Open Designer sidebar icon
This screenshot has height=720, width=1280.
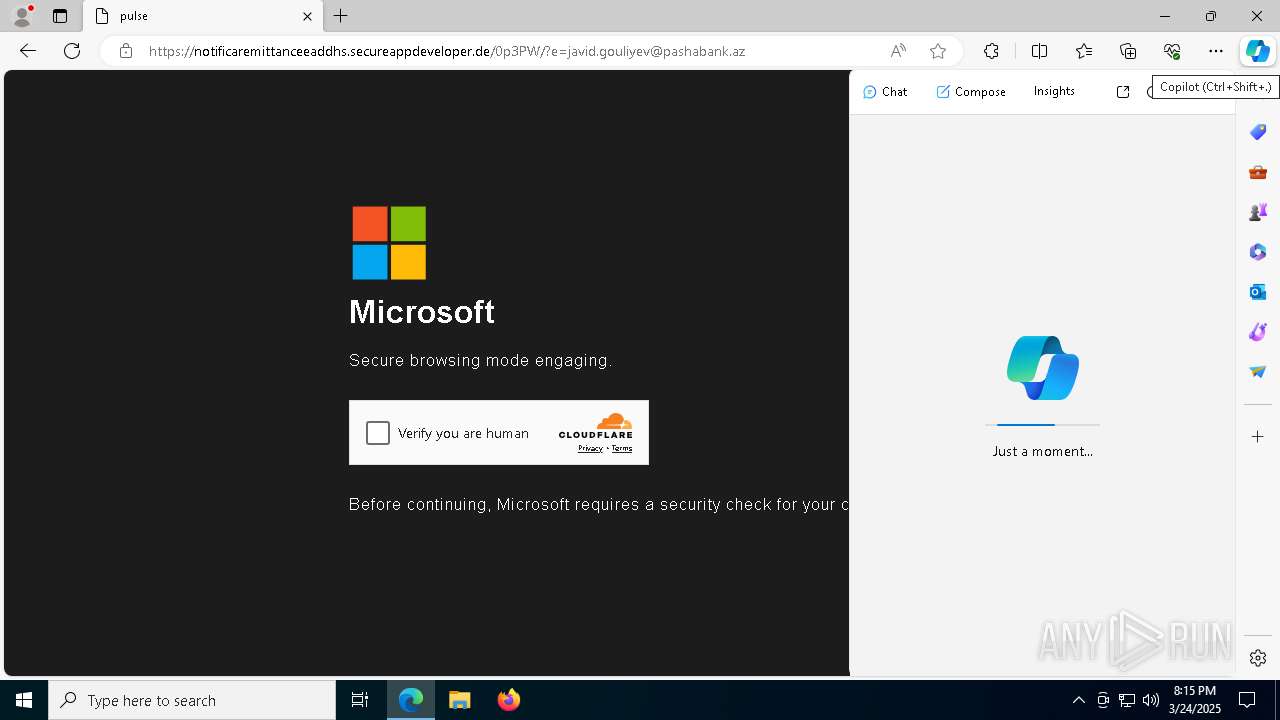click(x=1258, y=332)
